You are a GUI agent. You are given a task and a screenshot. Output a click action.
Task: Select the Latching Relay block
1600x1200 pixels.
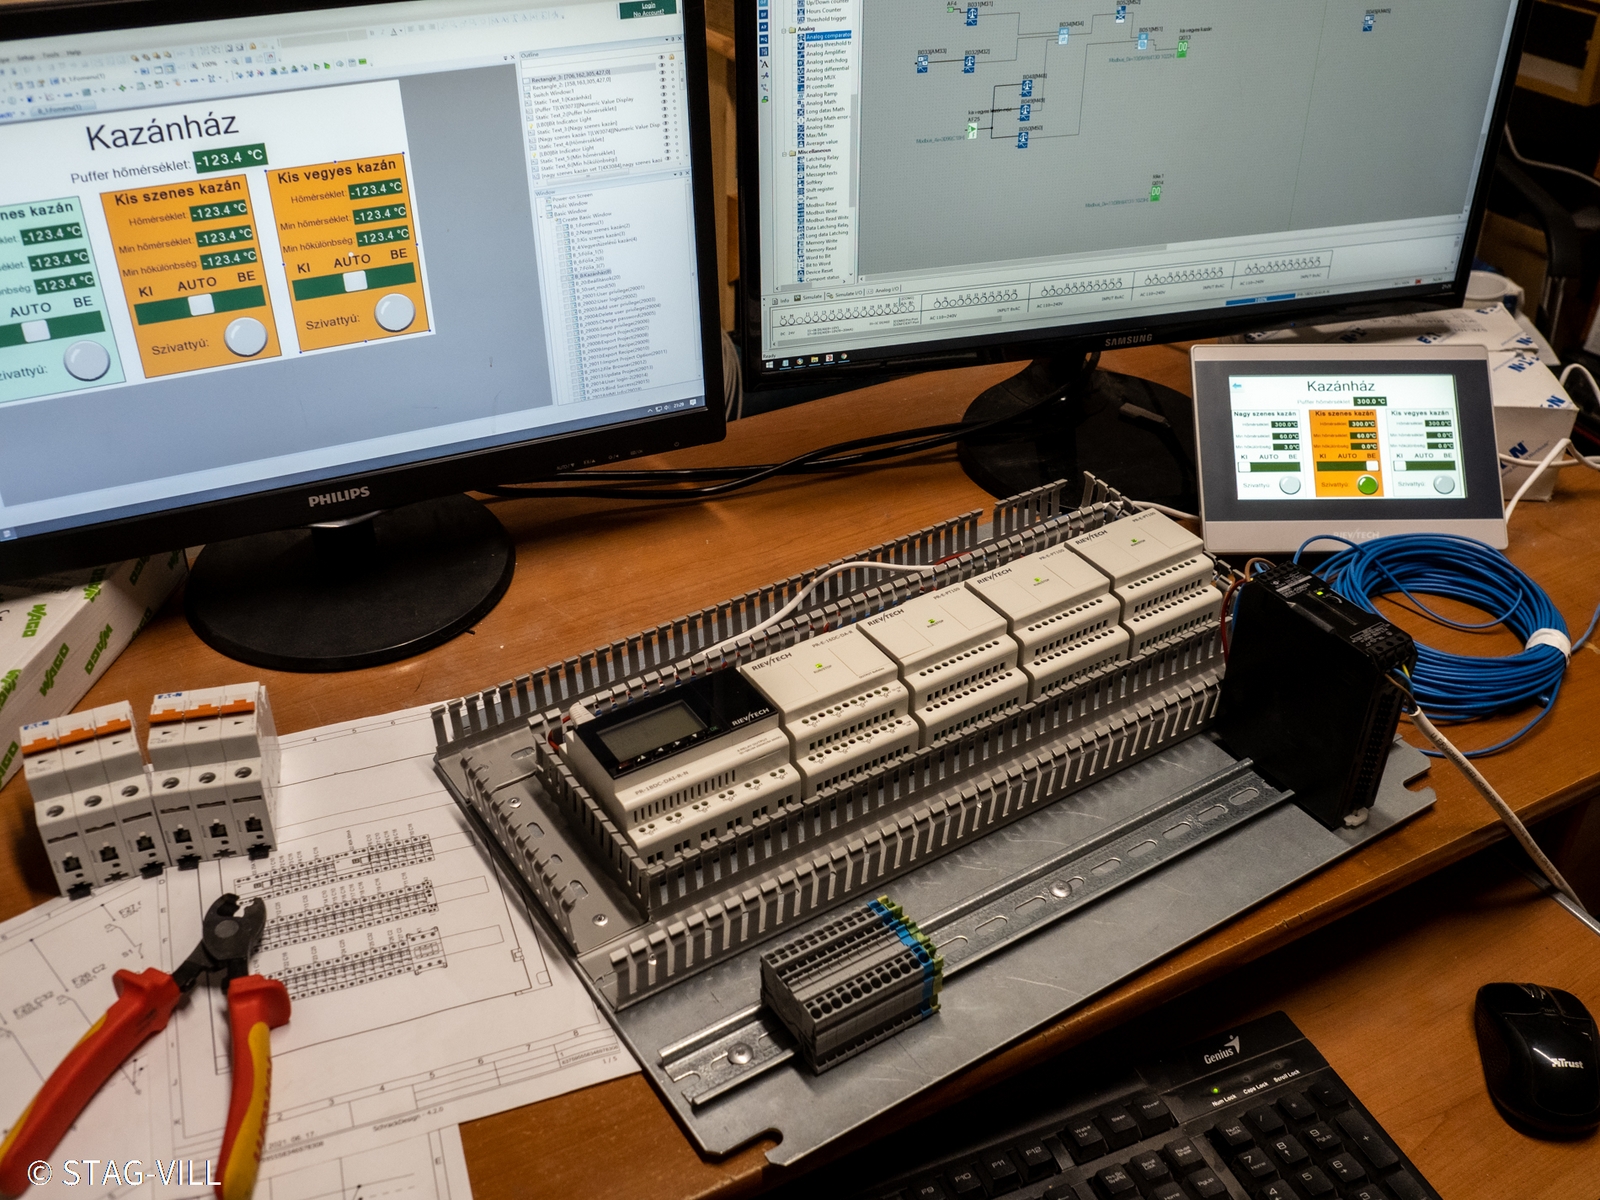[822, 159]
